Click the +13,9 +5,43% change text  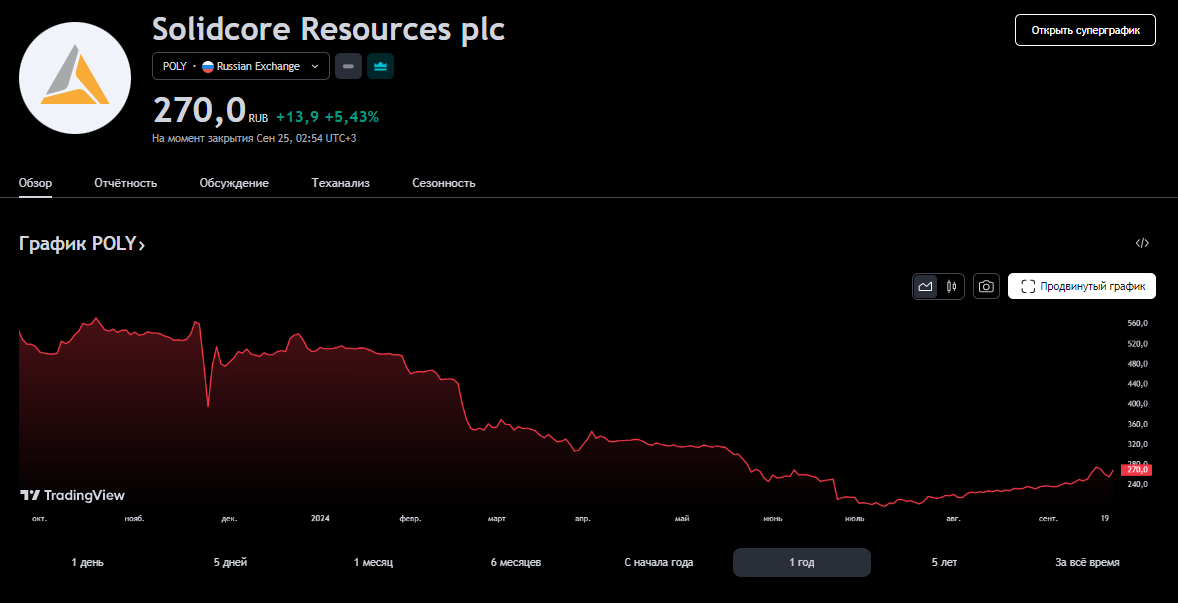point(328,117)
